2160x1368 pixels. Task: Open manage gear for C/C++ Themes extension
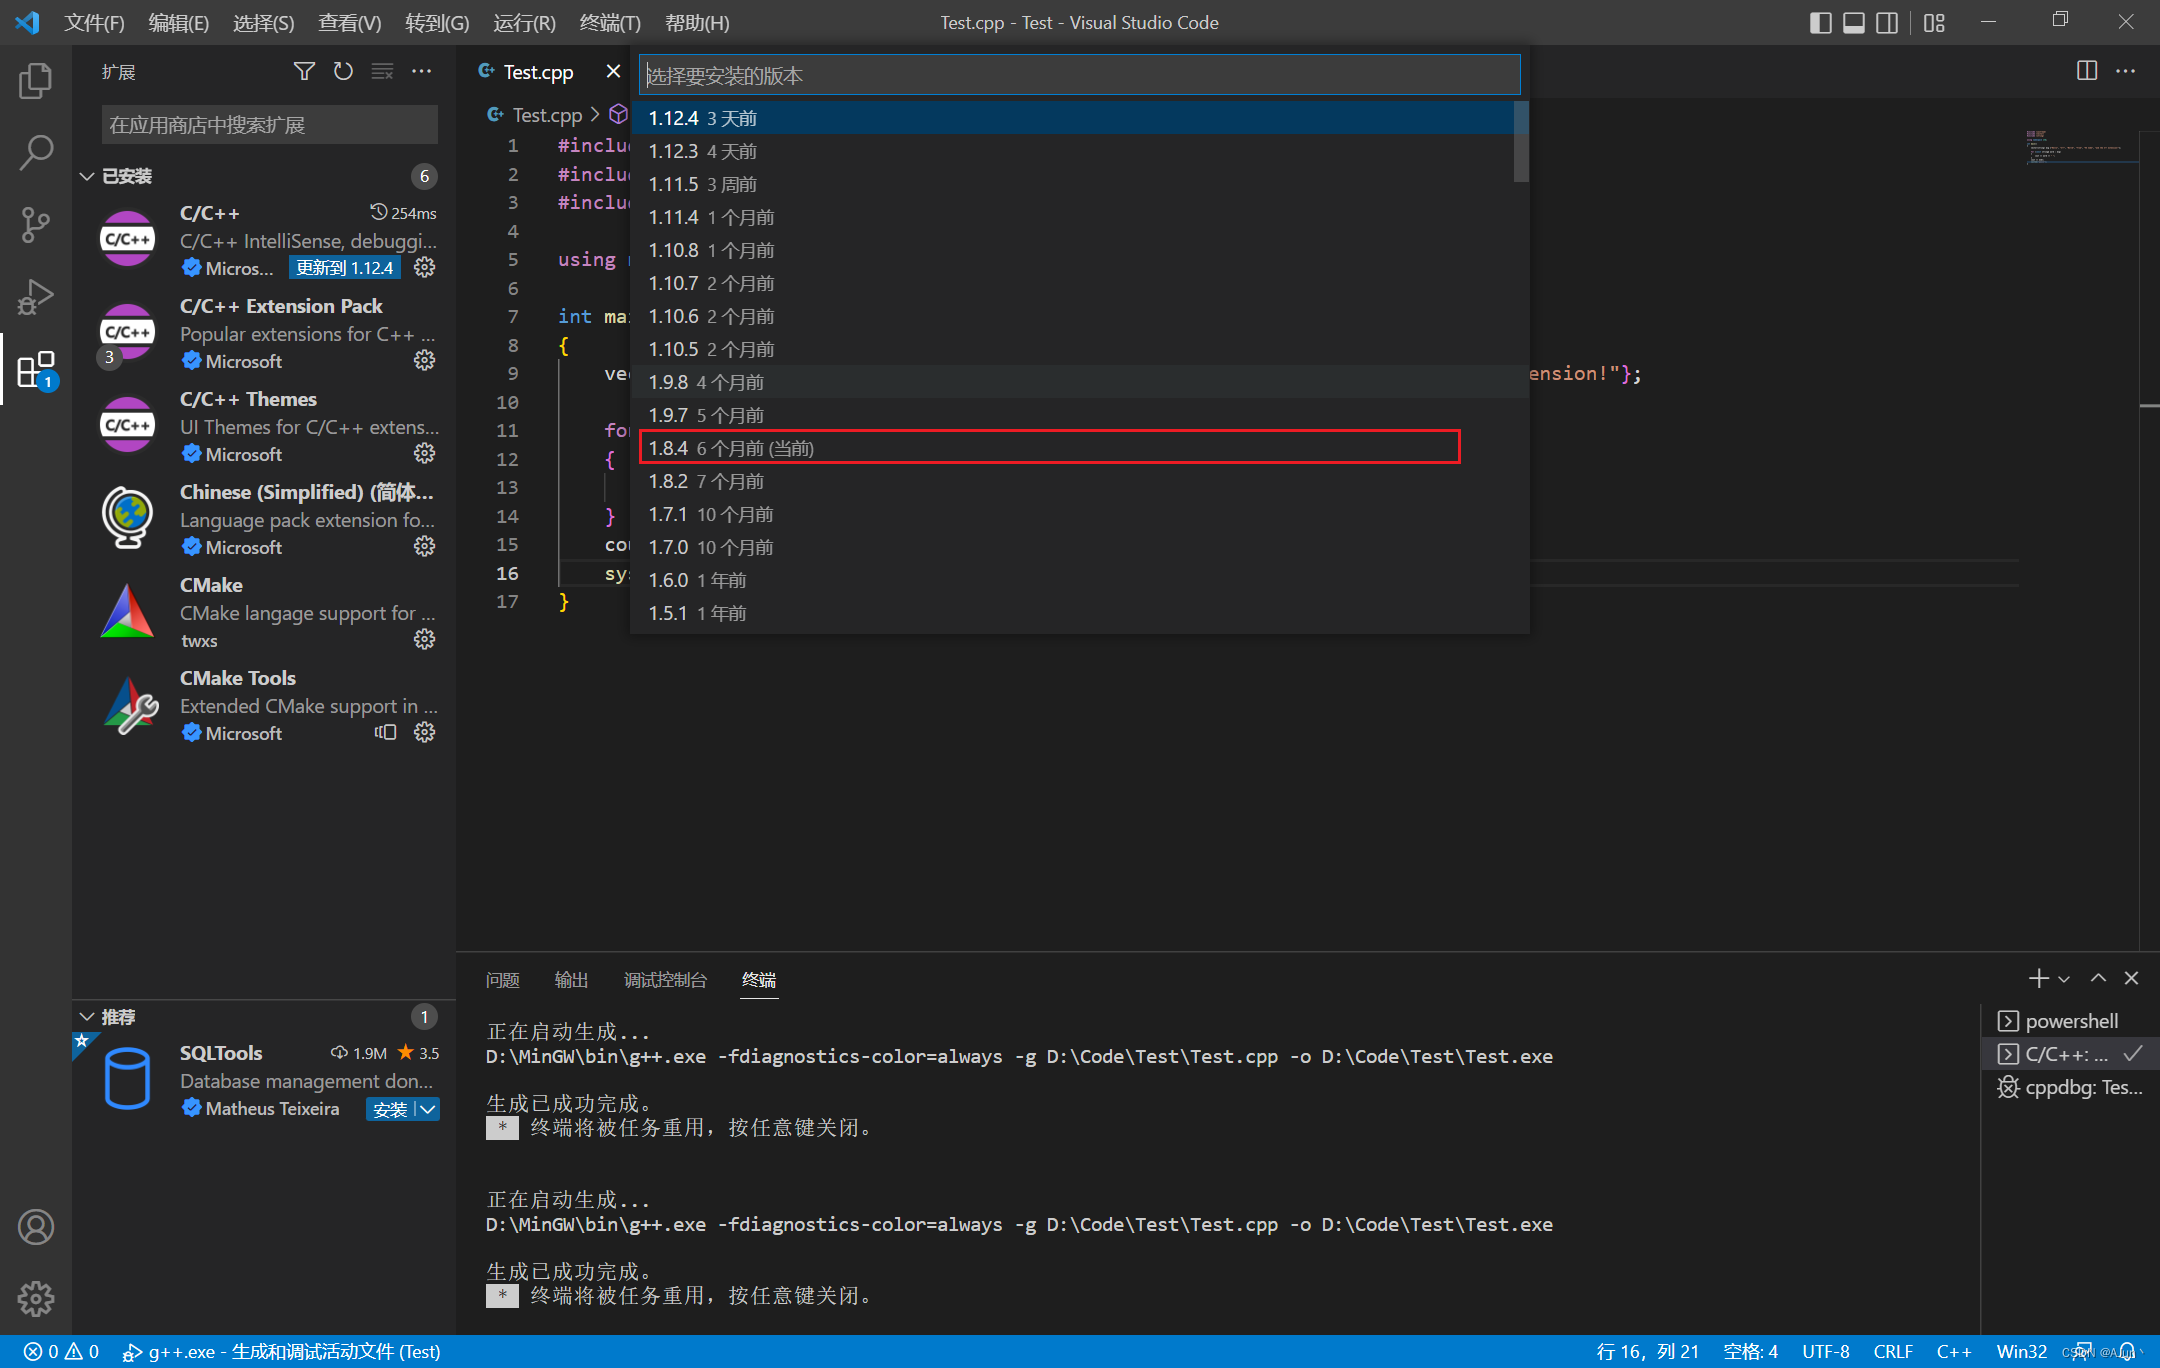coord(425,454)
